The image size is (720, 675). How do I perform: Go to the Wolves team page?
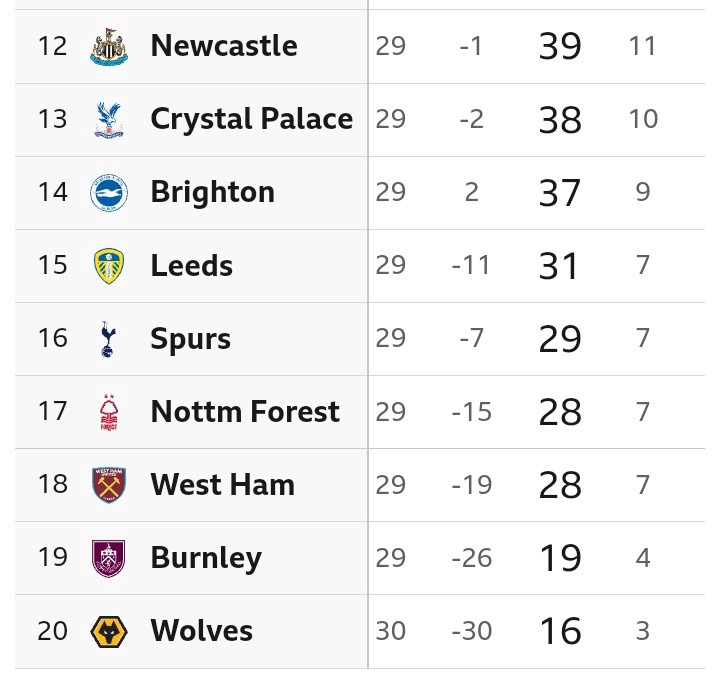pos(201,631)
